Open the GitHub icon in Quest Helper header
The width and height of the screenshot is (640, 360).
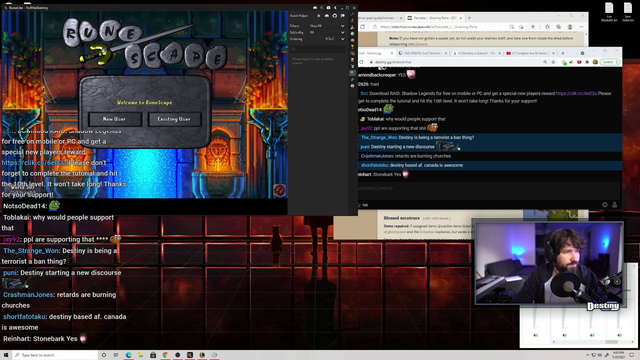point(335,16)
